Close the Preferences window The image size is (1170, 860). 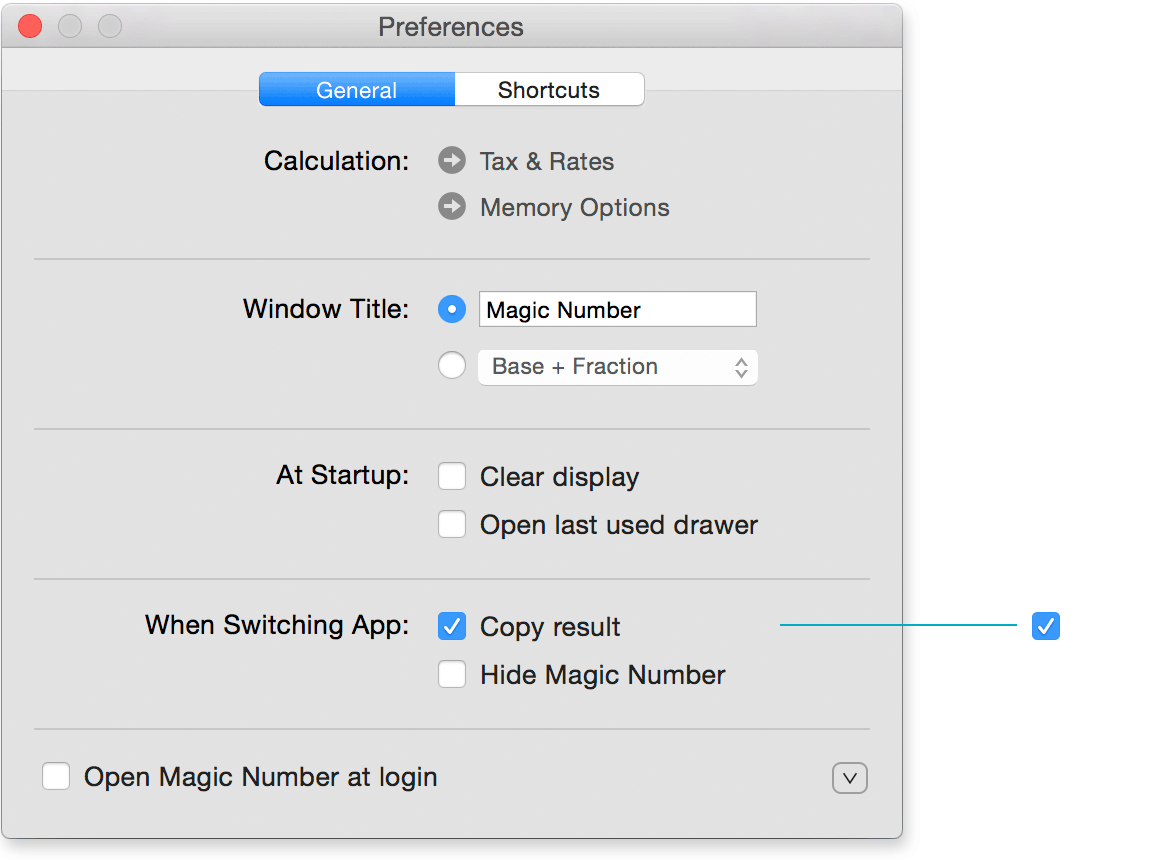[30, 26]
